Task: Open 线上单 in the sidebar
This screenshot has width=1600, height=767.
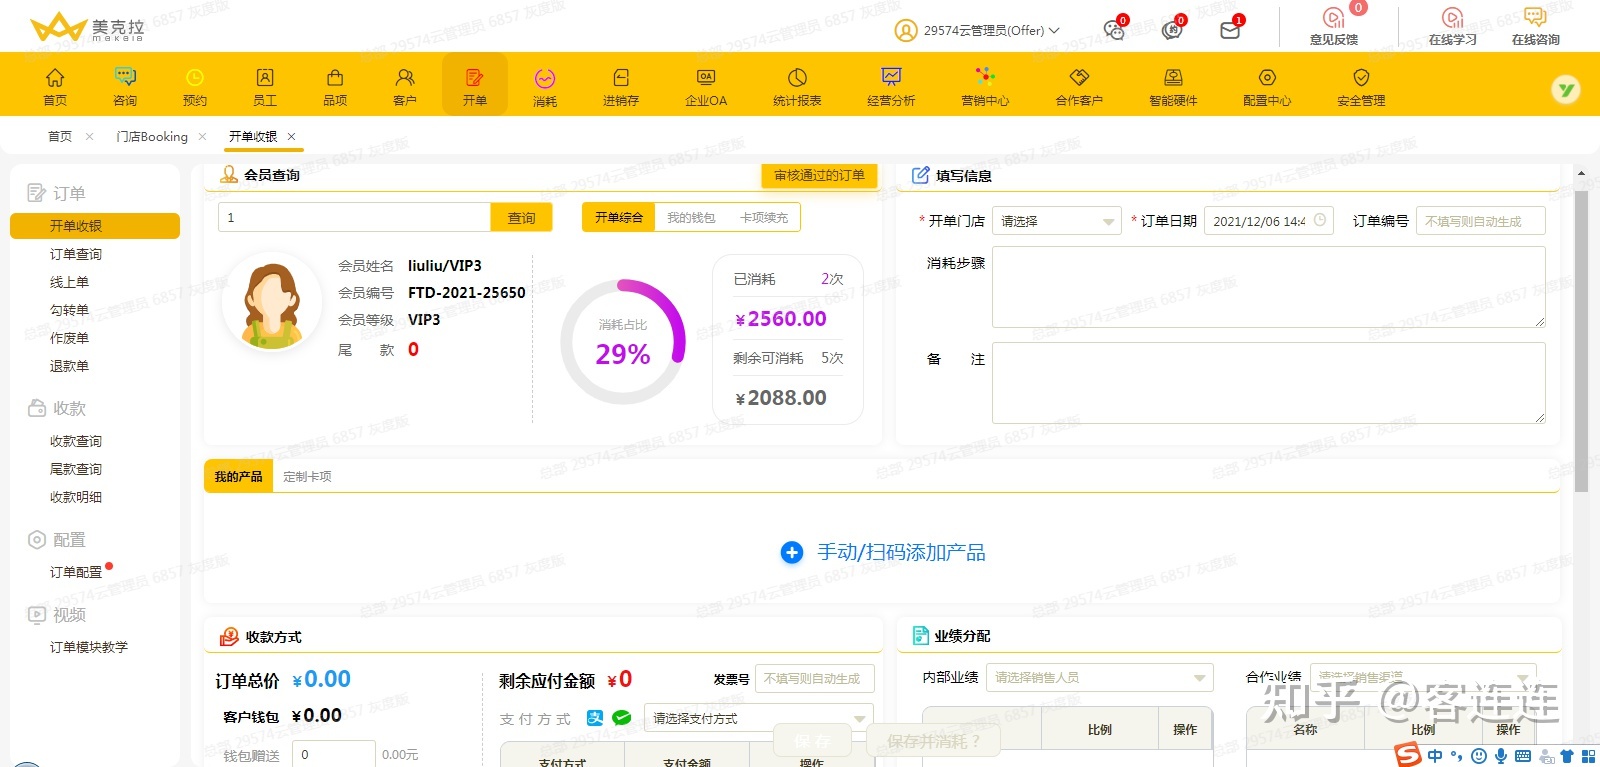Action: pyautogui.click(x=69, y=282)
